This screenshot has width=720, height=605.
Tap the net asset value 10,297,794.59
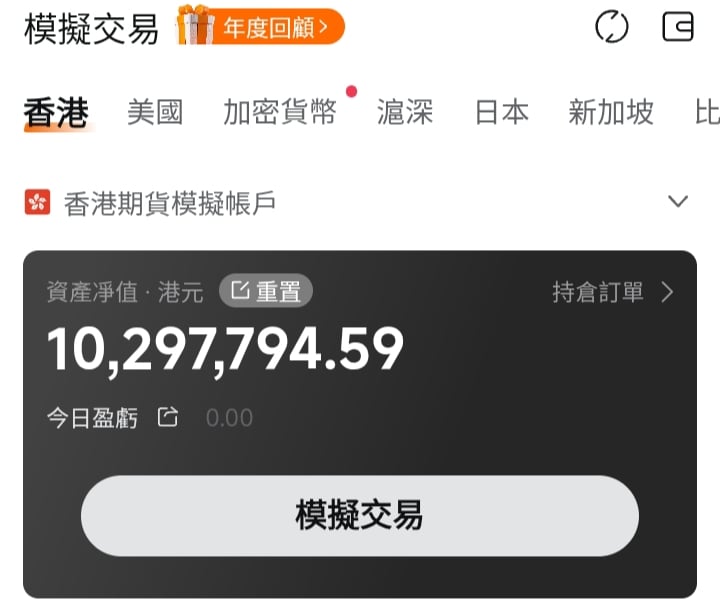(x=225, y=350)
